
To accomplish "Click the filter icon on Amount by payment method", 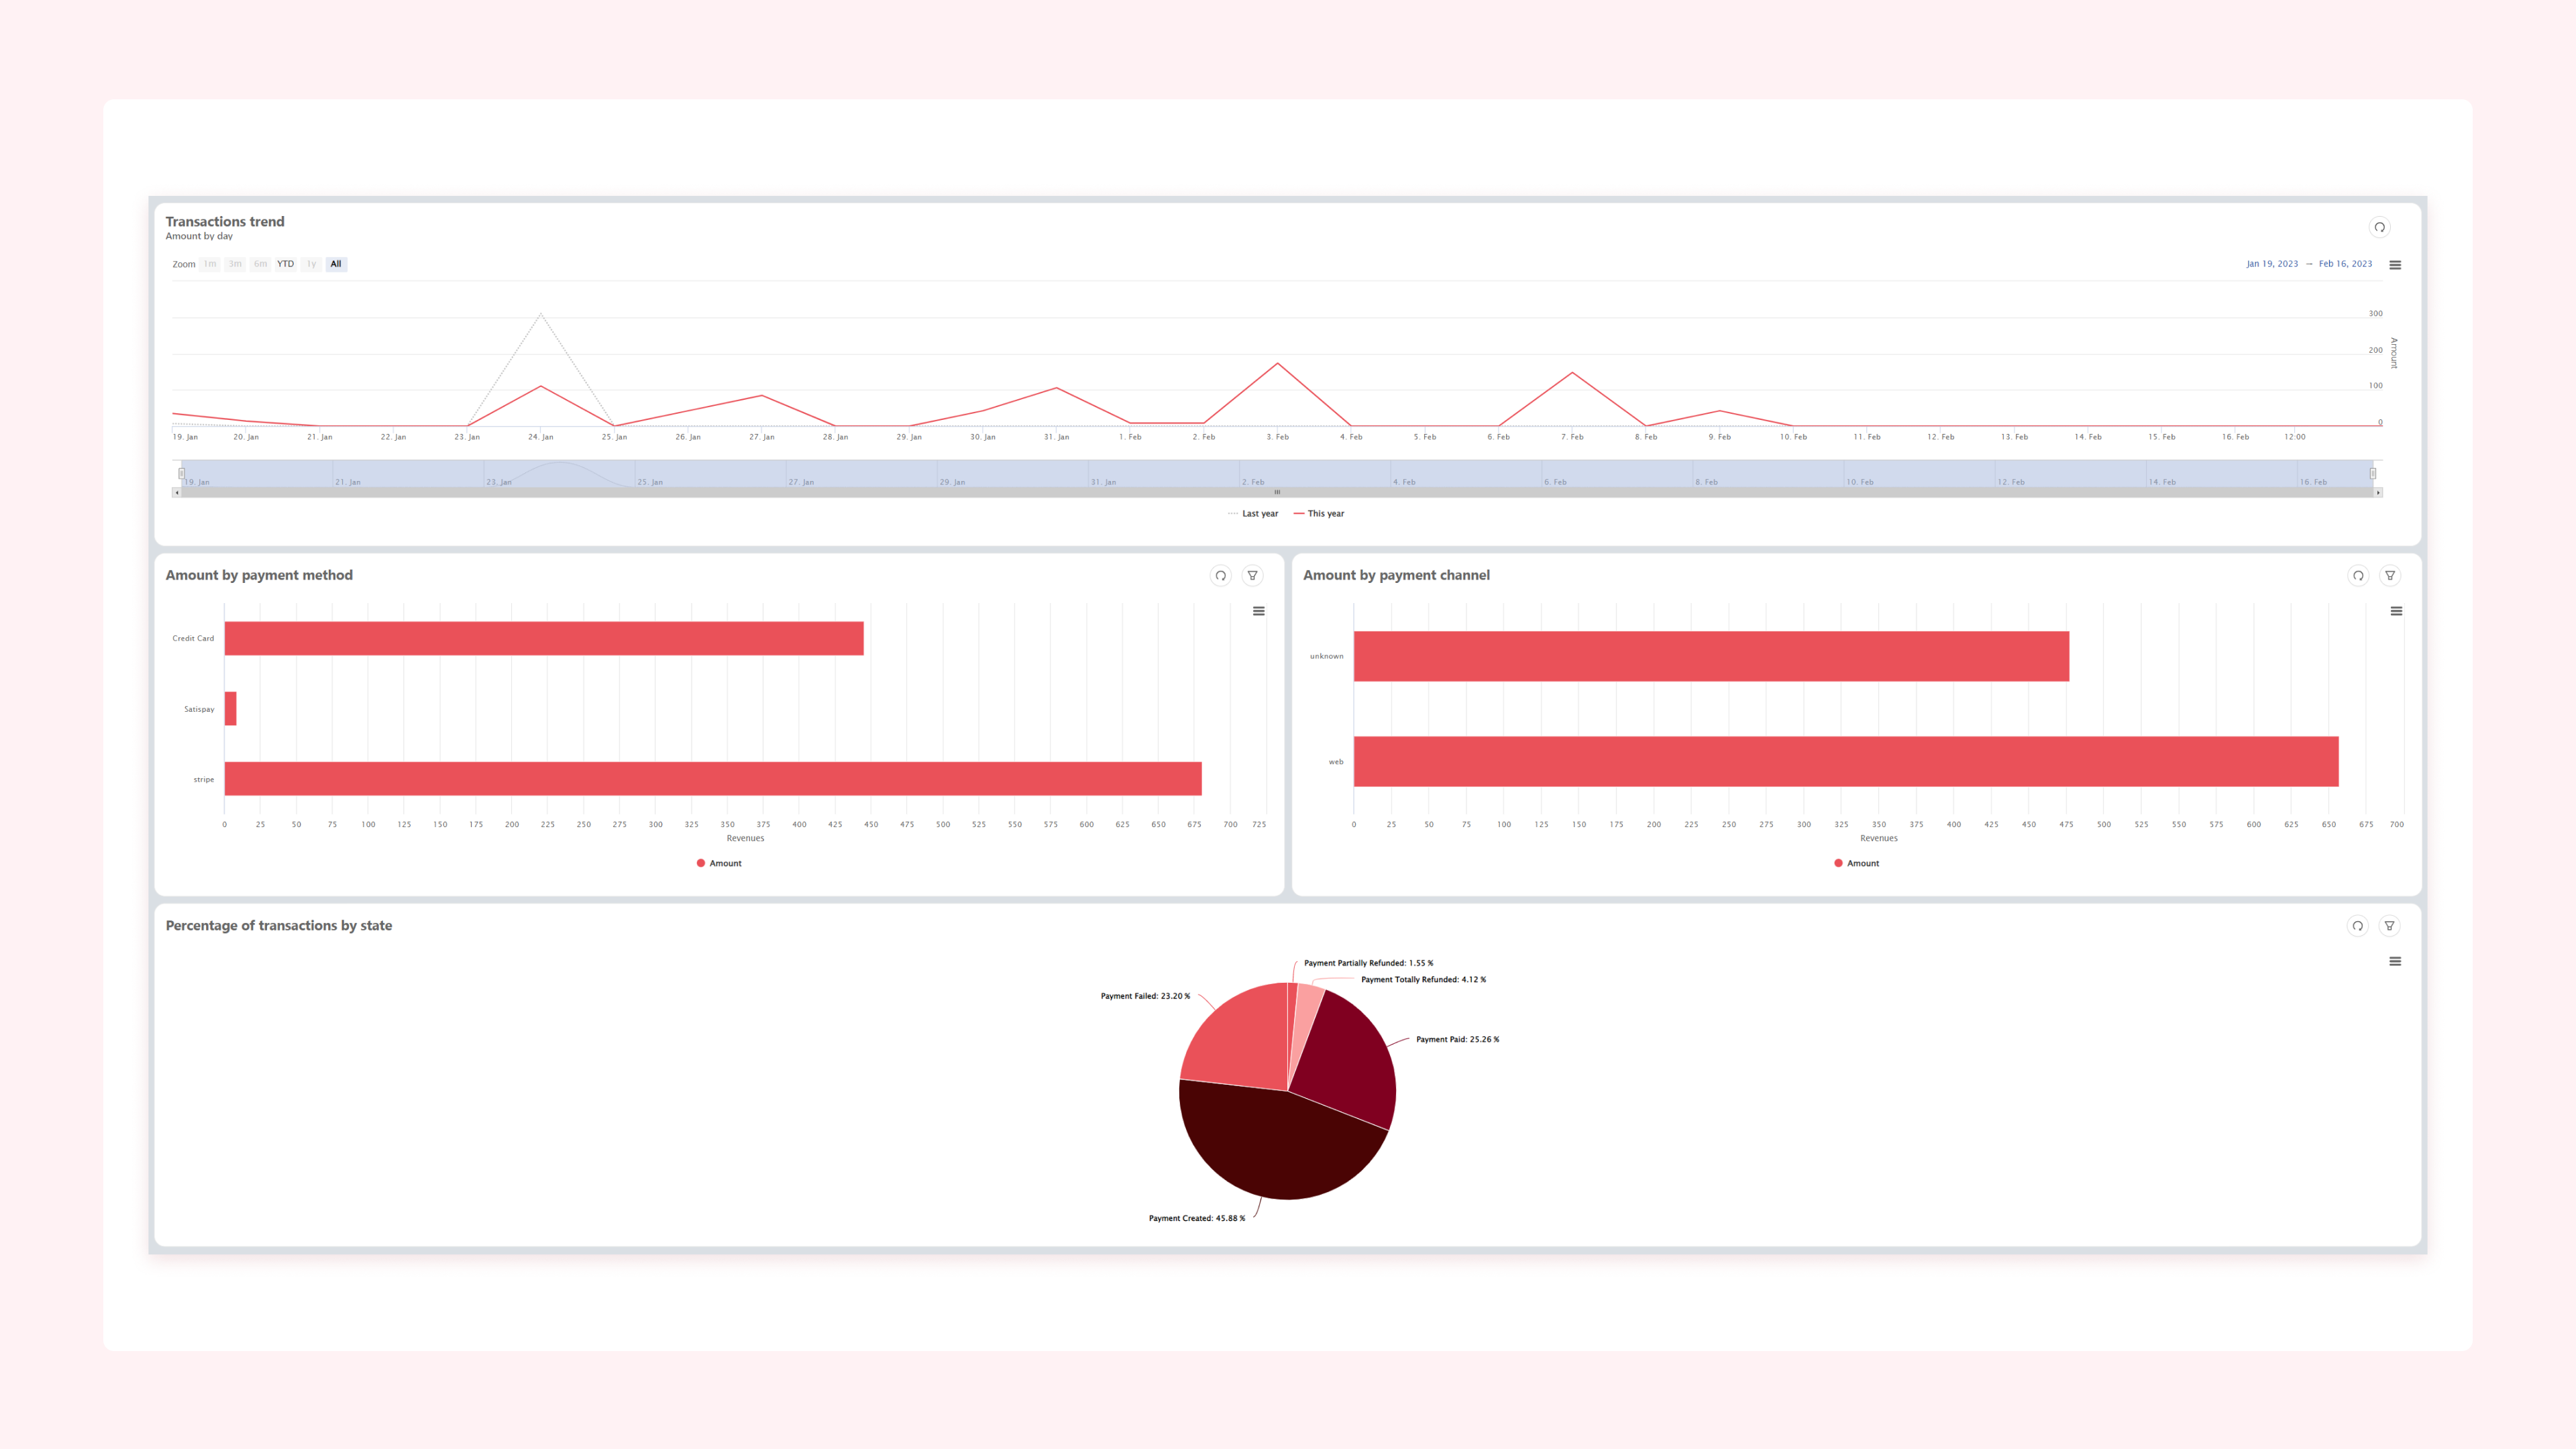I will click(1252, 575).
